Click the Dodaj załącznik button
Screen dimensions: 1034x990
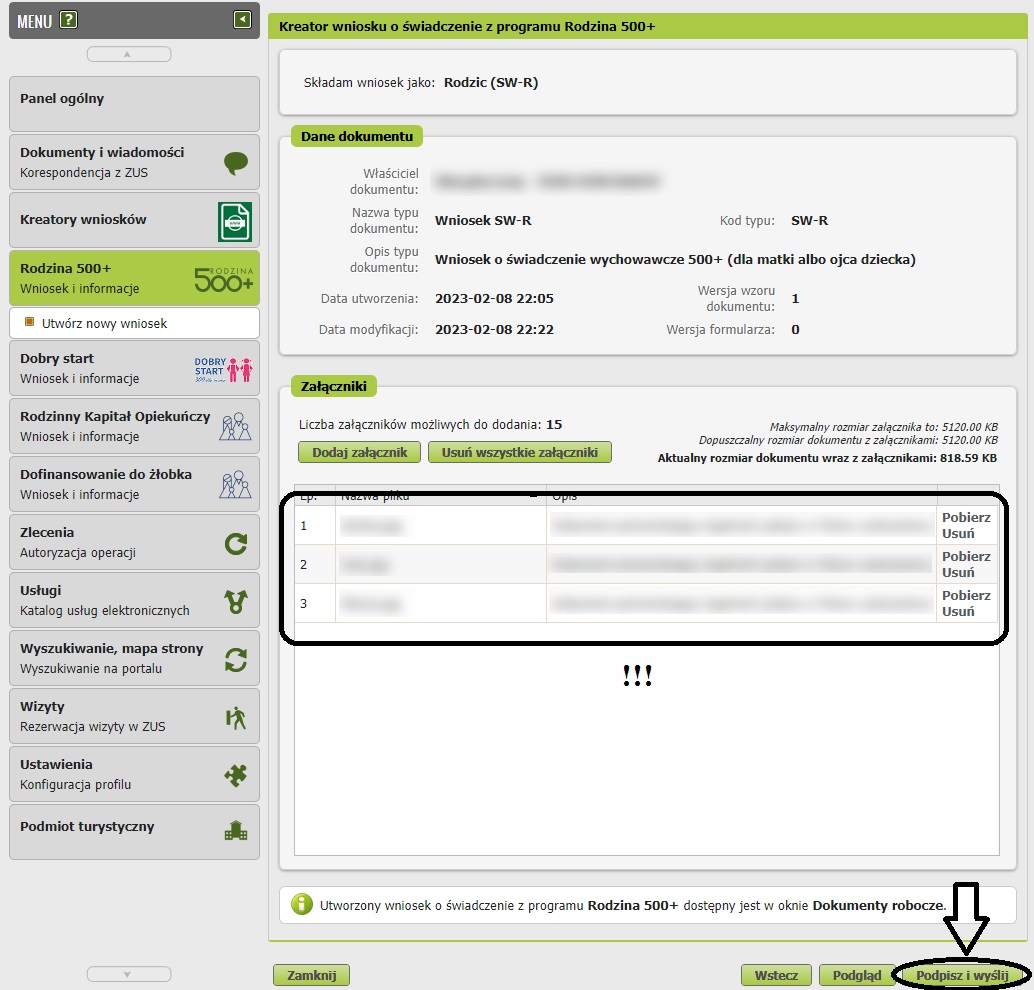point(359,453)
